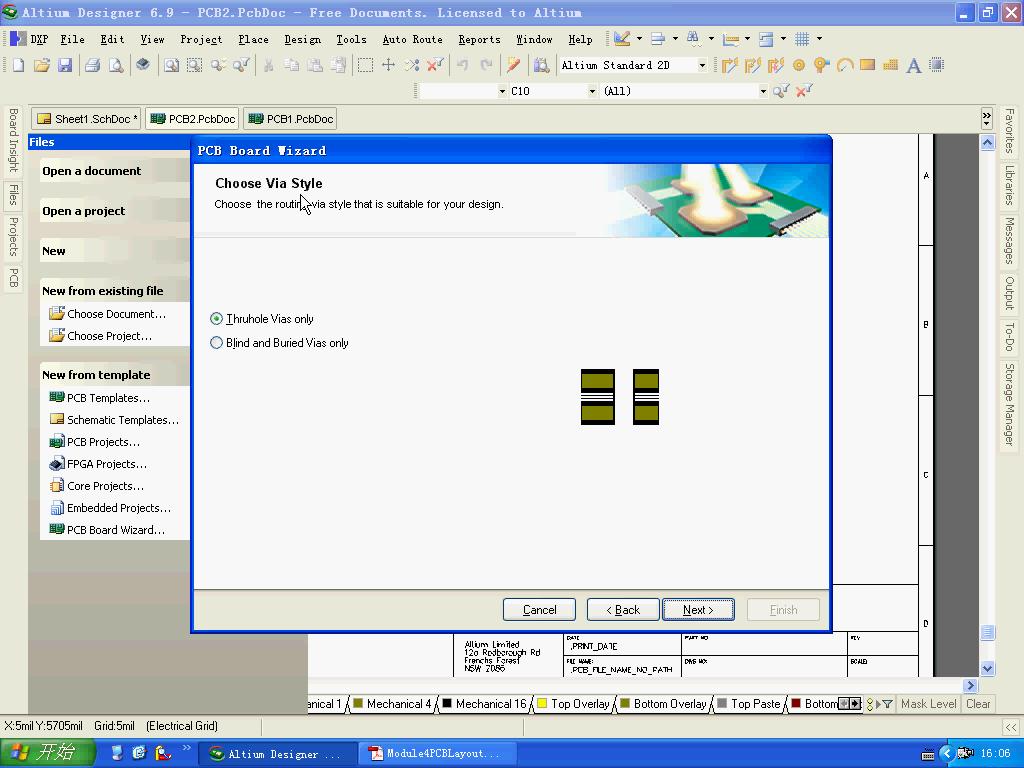Viewport: 1024px width, 768px height.
Task: Select Thruhole Vias only
Action: pos(262,319)
